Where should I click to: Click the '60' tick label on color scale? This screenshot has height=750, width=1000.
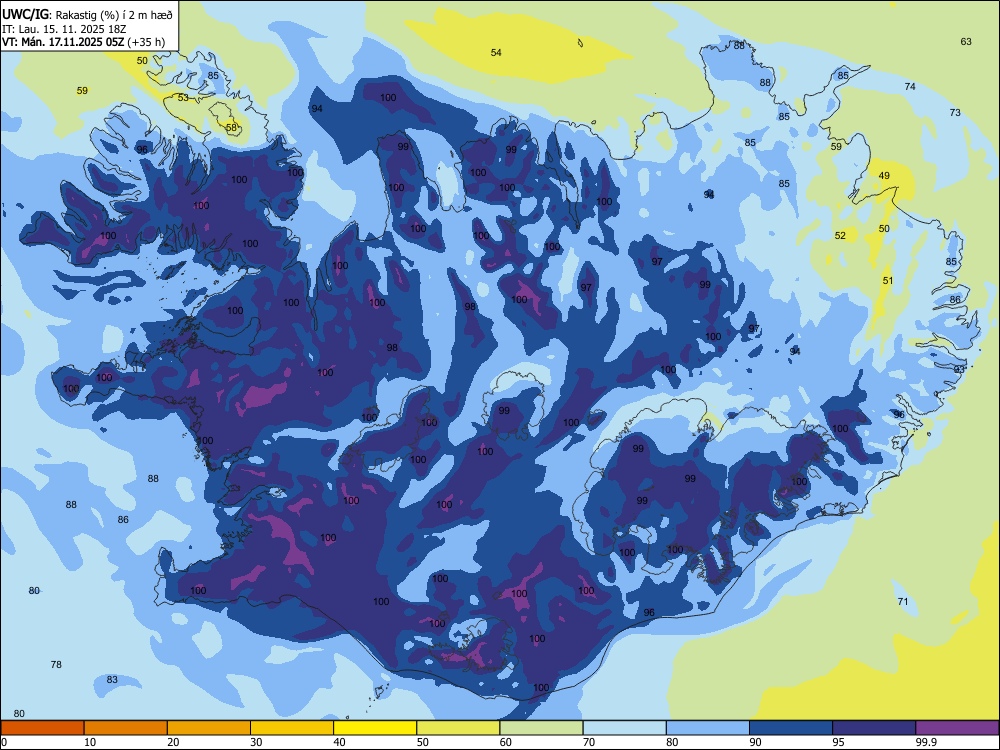point(506,742)
